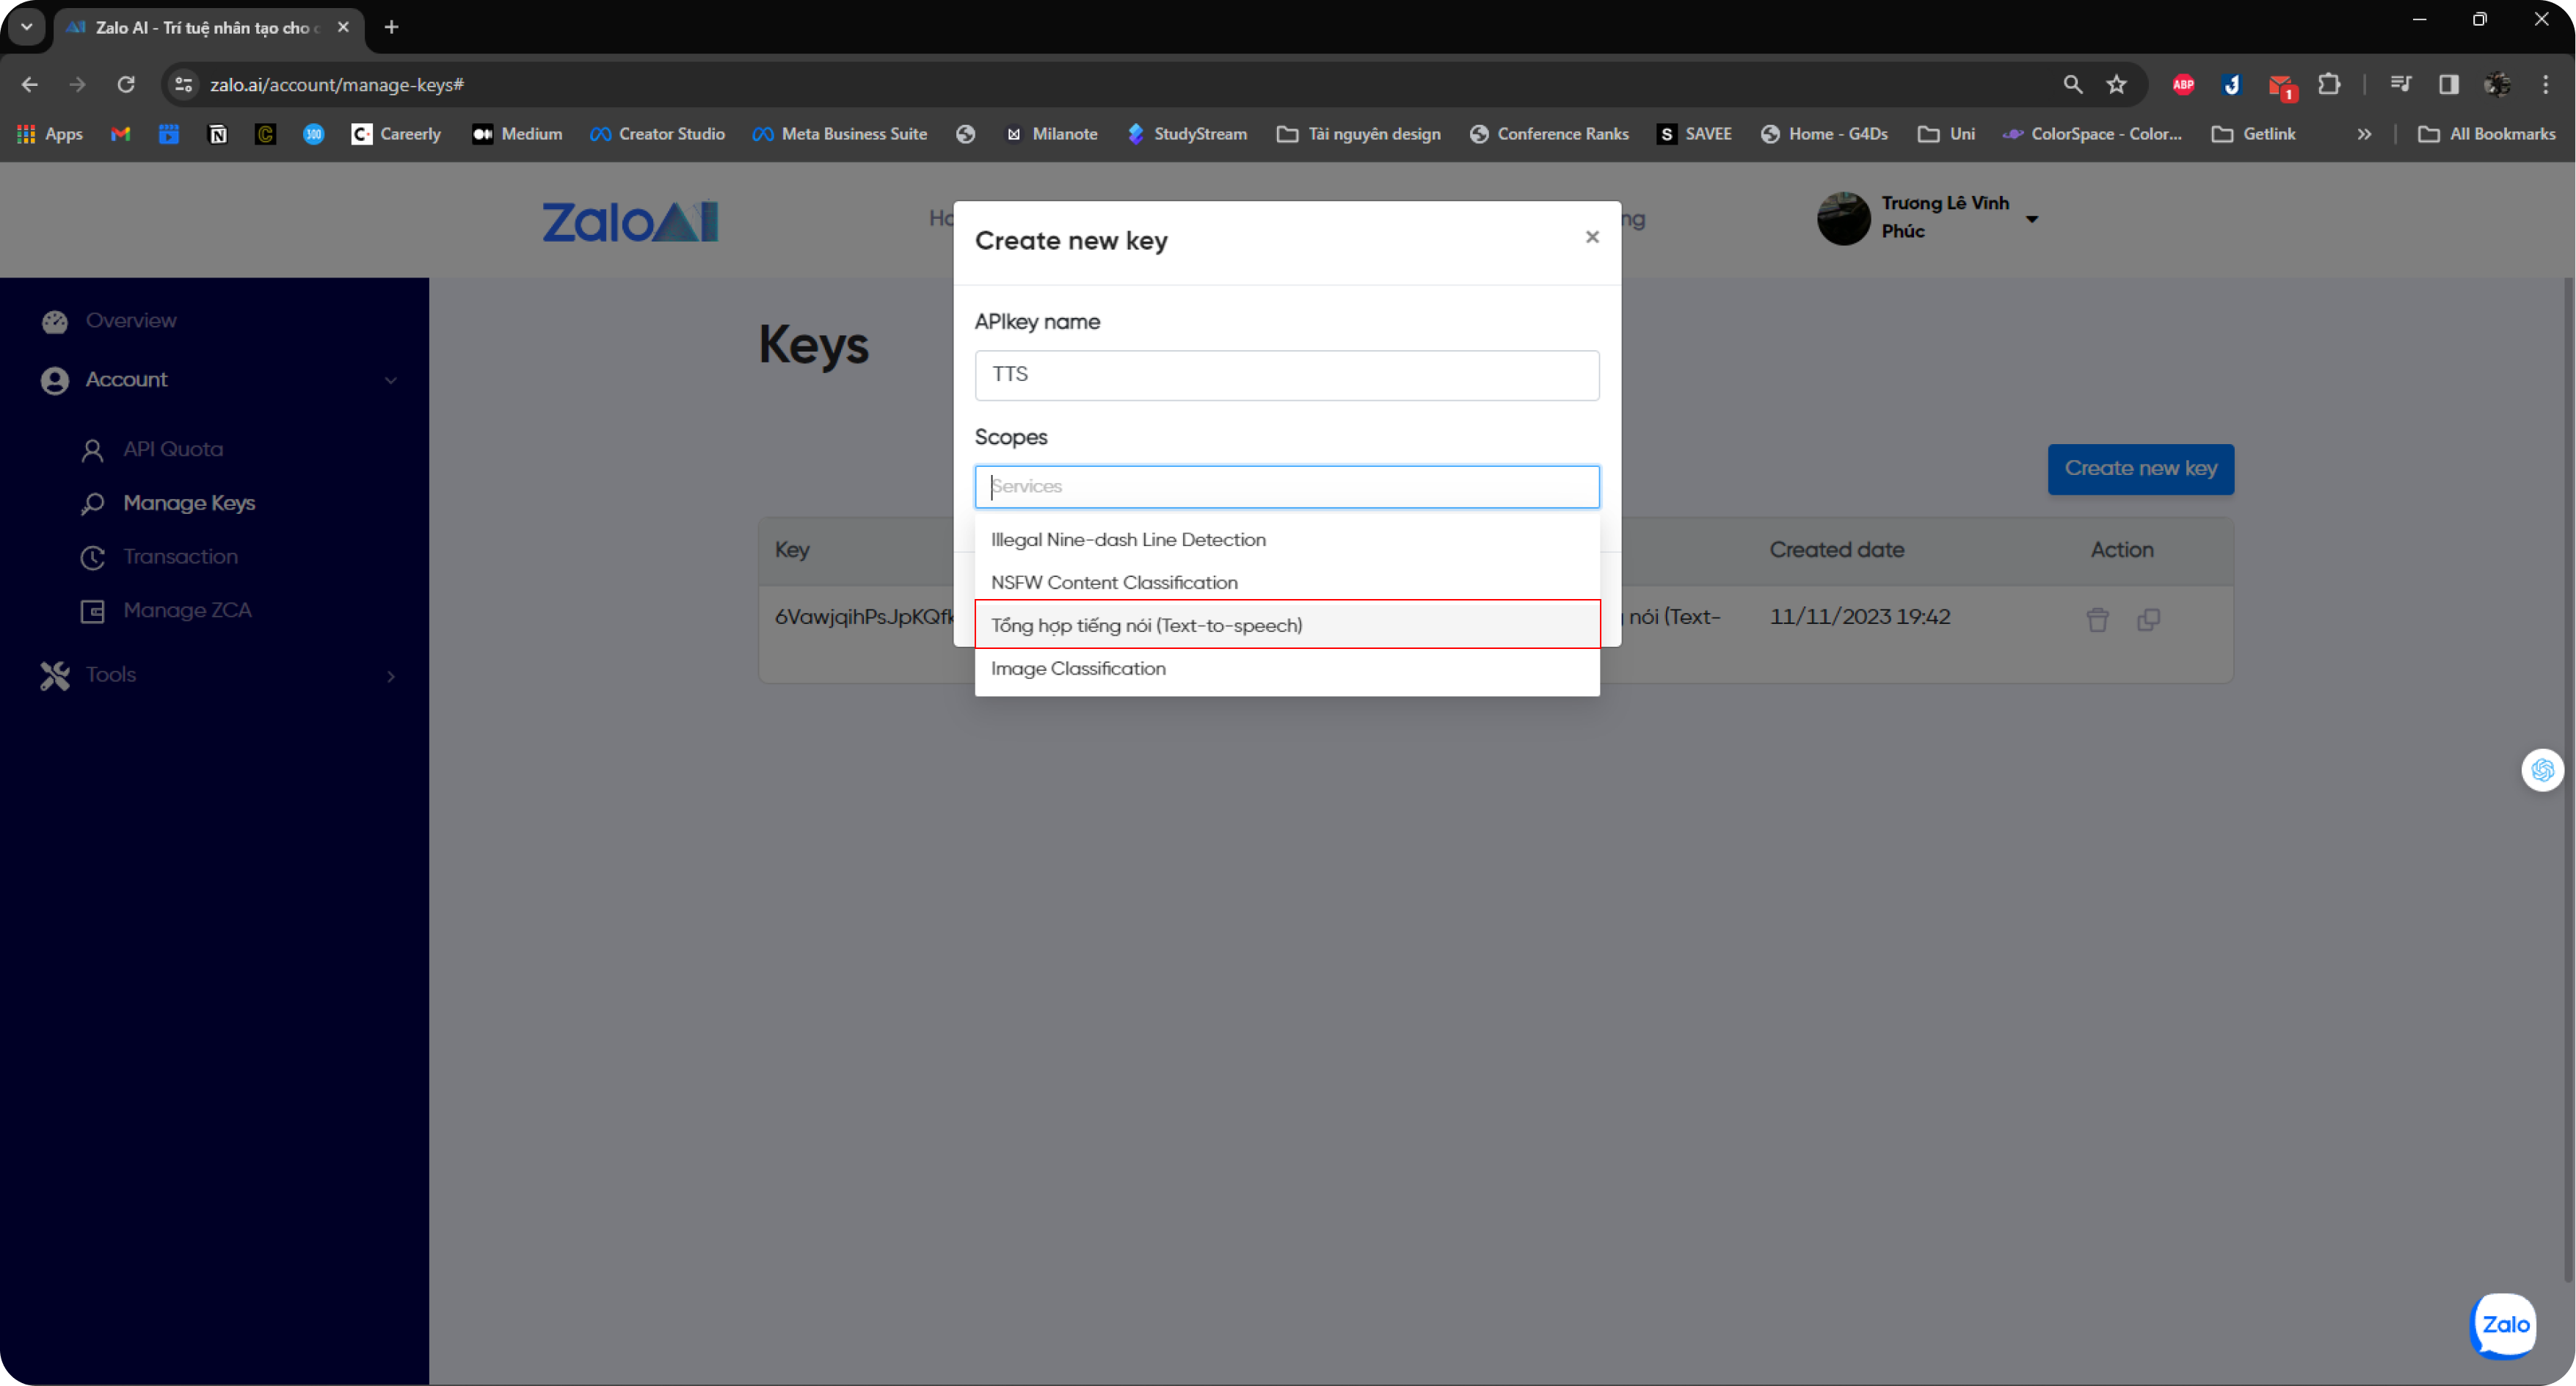Screen dimensions: 2576x1386
Task: Open the Milanote bookmark
Action: click(1051, 134)
